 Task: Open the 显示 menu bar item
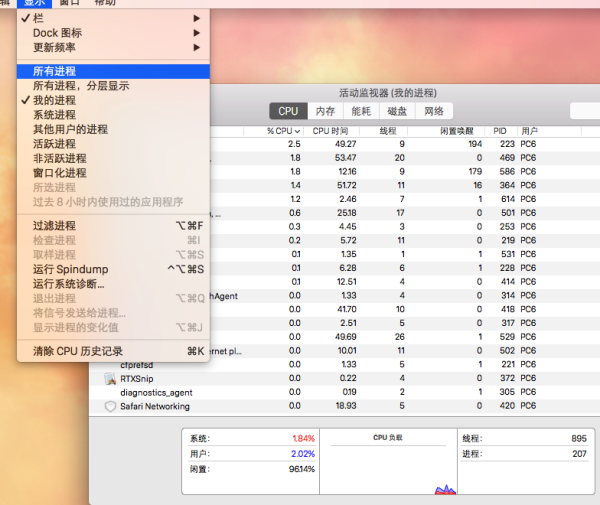(34, 3)
